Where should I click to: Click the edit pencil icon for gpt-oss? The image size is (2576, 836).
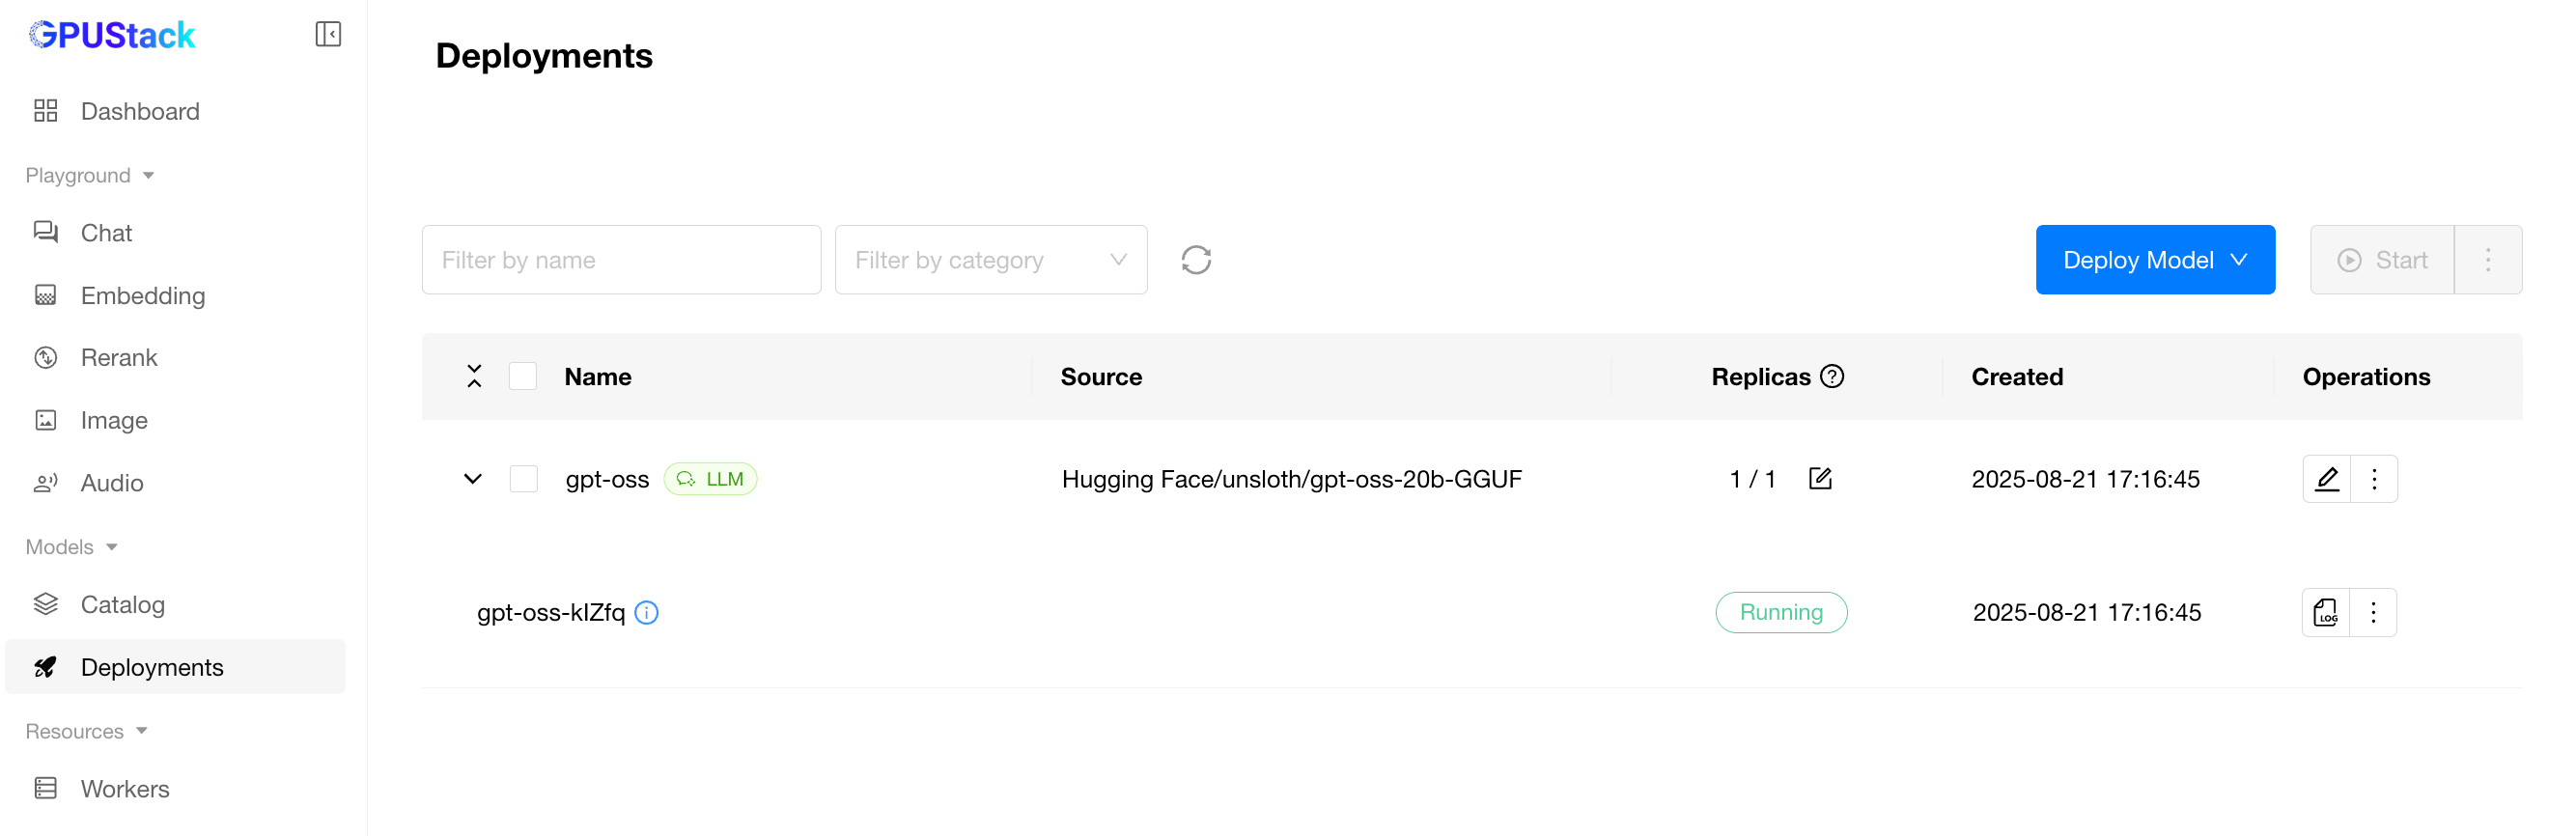point(2326,479)
